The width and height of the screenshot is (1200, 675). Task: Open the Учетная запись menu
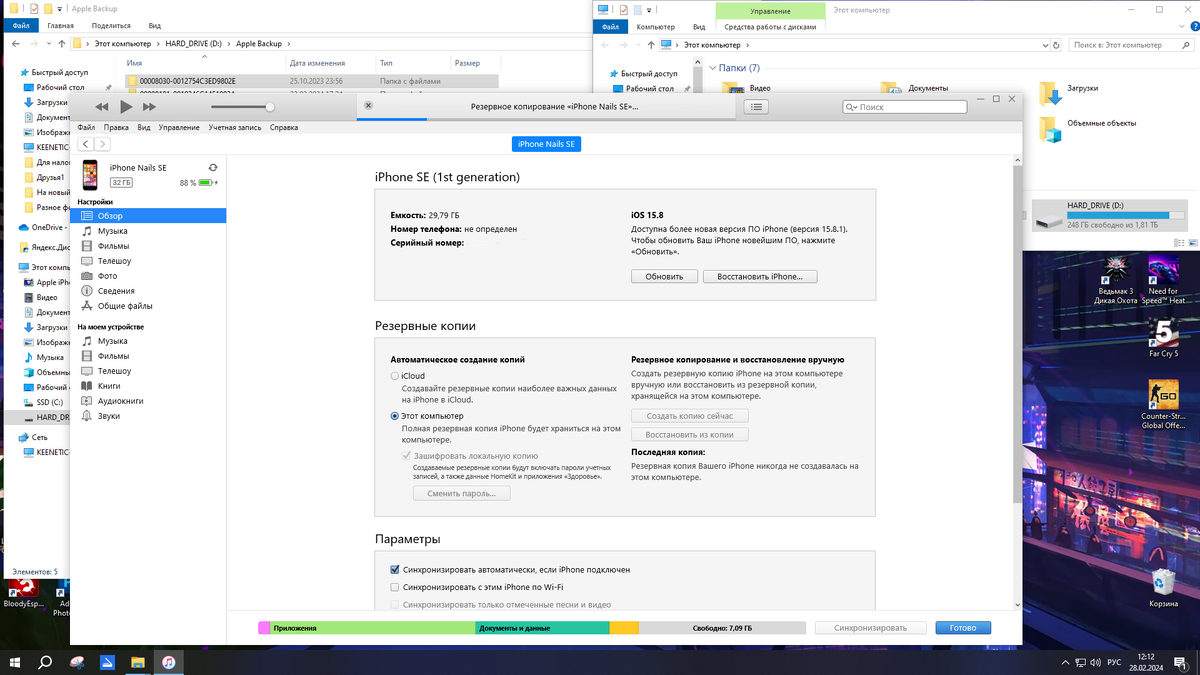(235, 127)
